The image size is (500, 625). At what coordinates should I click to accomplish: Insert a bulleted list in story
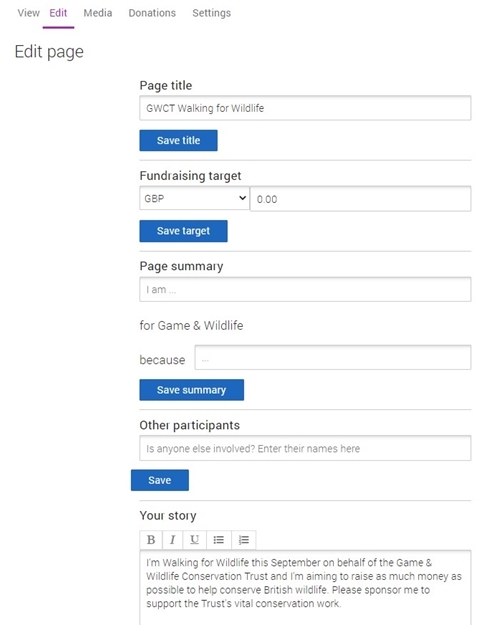[x=219, y=540]
